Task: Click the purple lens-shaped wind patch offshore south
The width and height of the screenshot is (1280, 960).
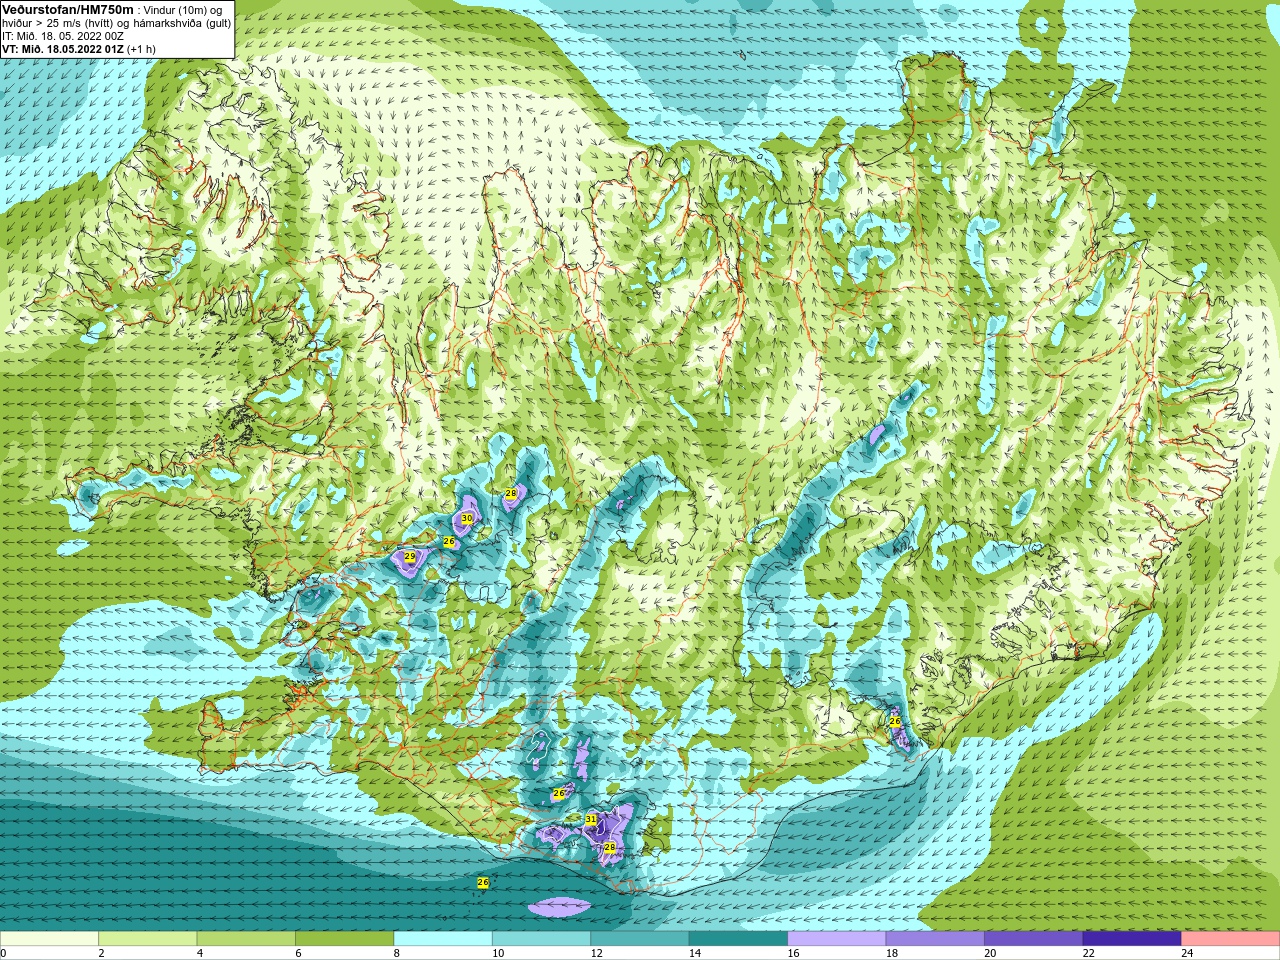Action: click(x=559, y=907)
